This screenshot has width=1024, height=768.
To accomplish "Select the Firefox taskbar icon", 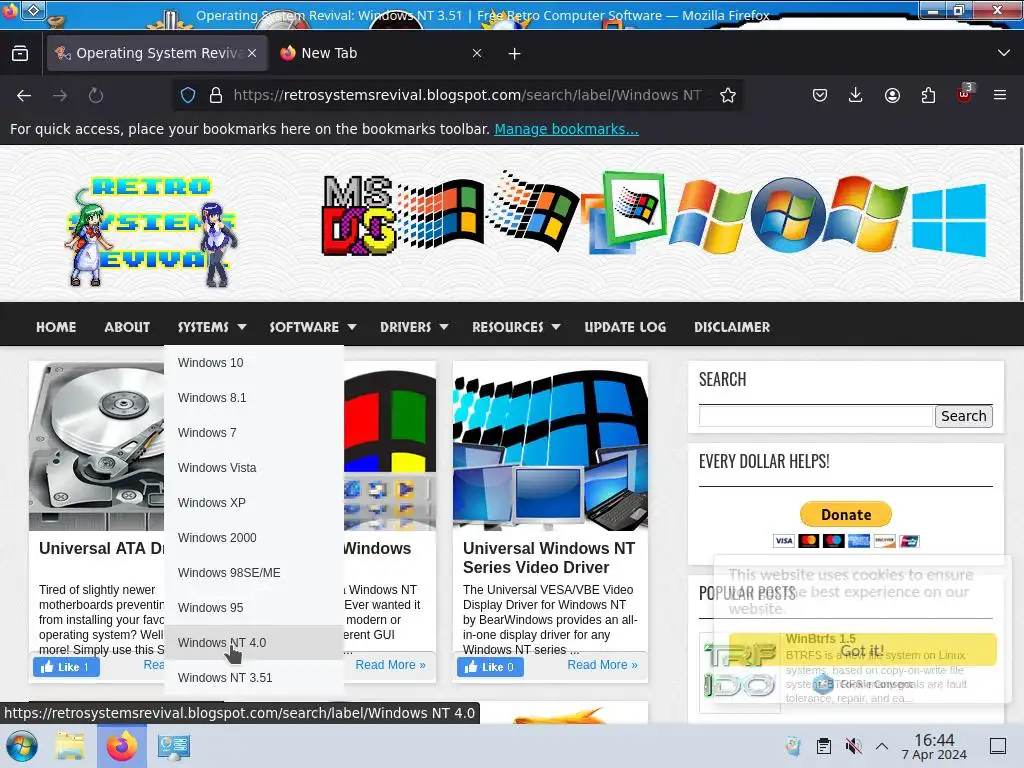I will pyautogui.click(x=121, y=746).
